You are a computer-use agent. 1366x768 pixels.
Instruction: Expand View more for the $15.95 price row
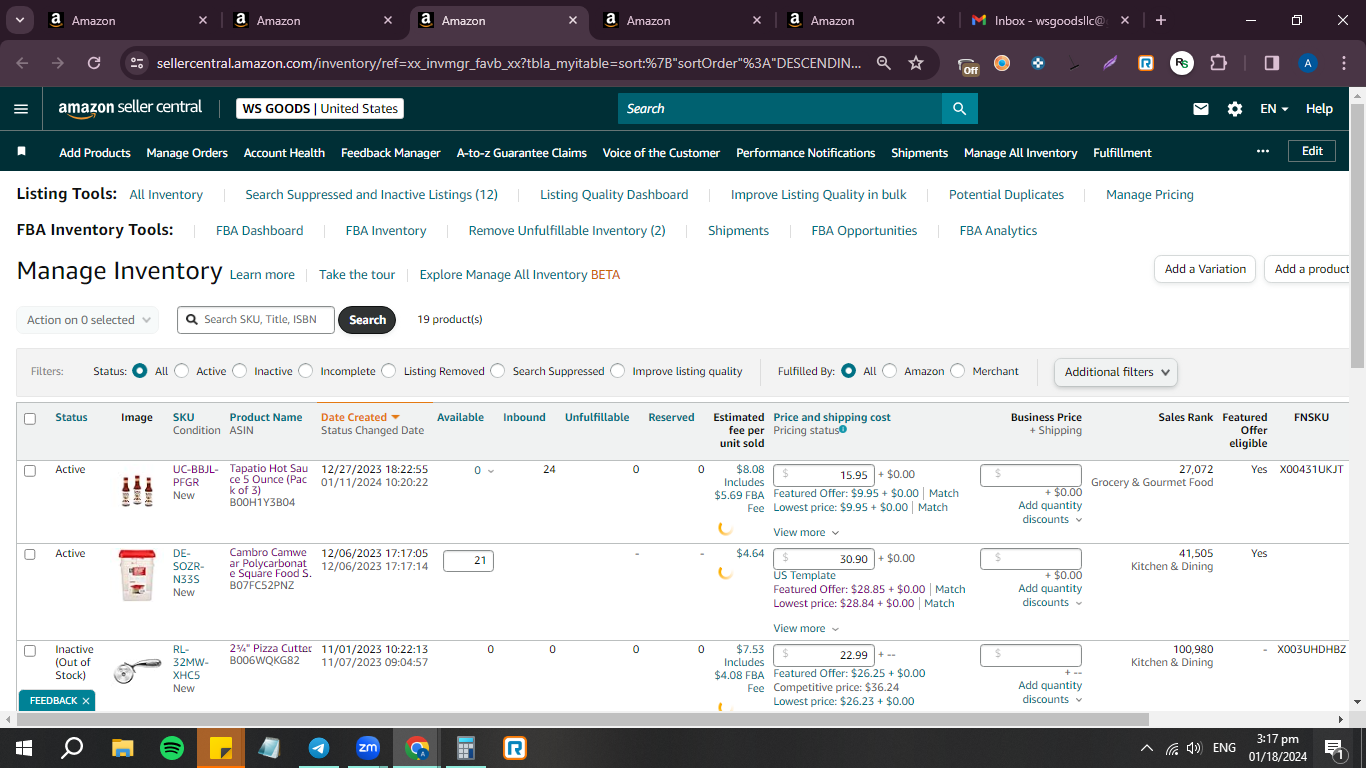click(806, 533)
